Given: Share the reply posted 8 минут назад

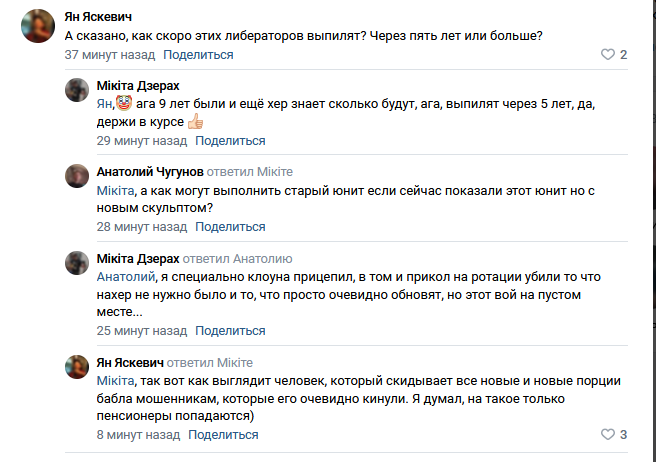Looking at the screenshot, I should pyautogui.click(x=223, y=435).
